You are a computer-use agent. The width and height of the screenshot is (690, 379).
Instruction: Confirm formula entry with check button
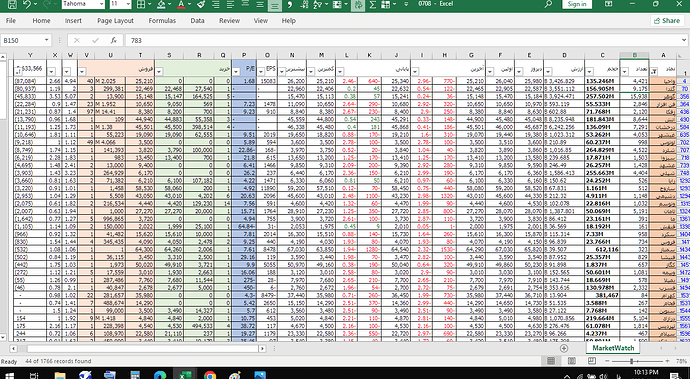tap(95, 40)
